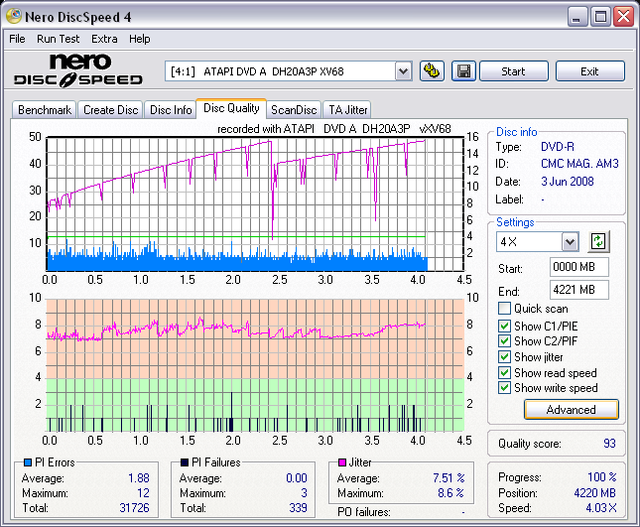This screenshot has width=640, height=527.
Task: Open the drive selection dropdown arrow
Action: (x=403, y=71)
